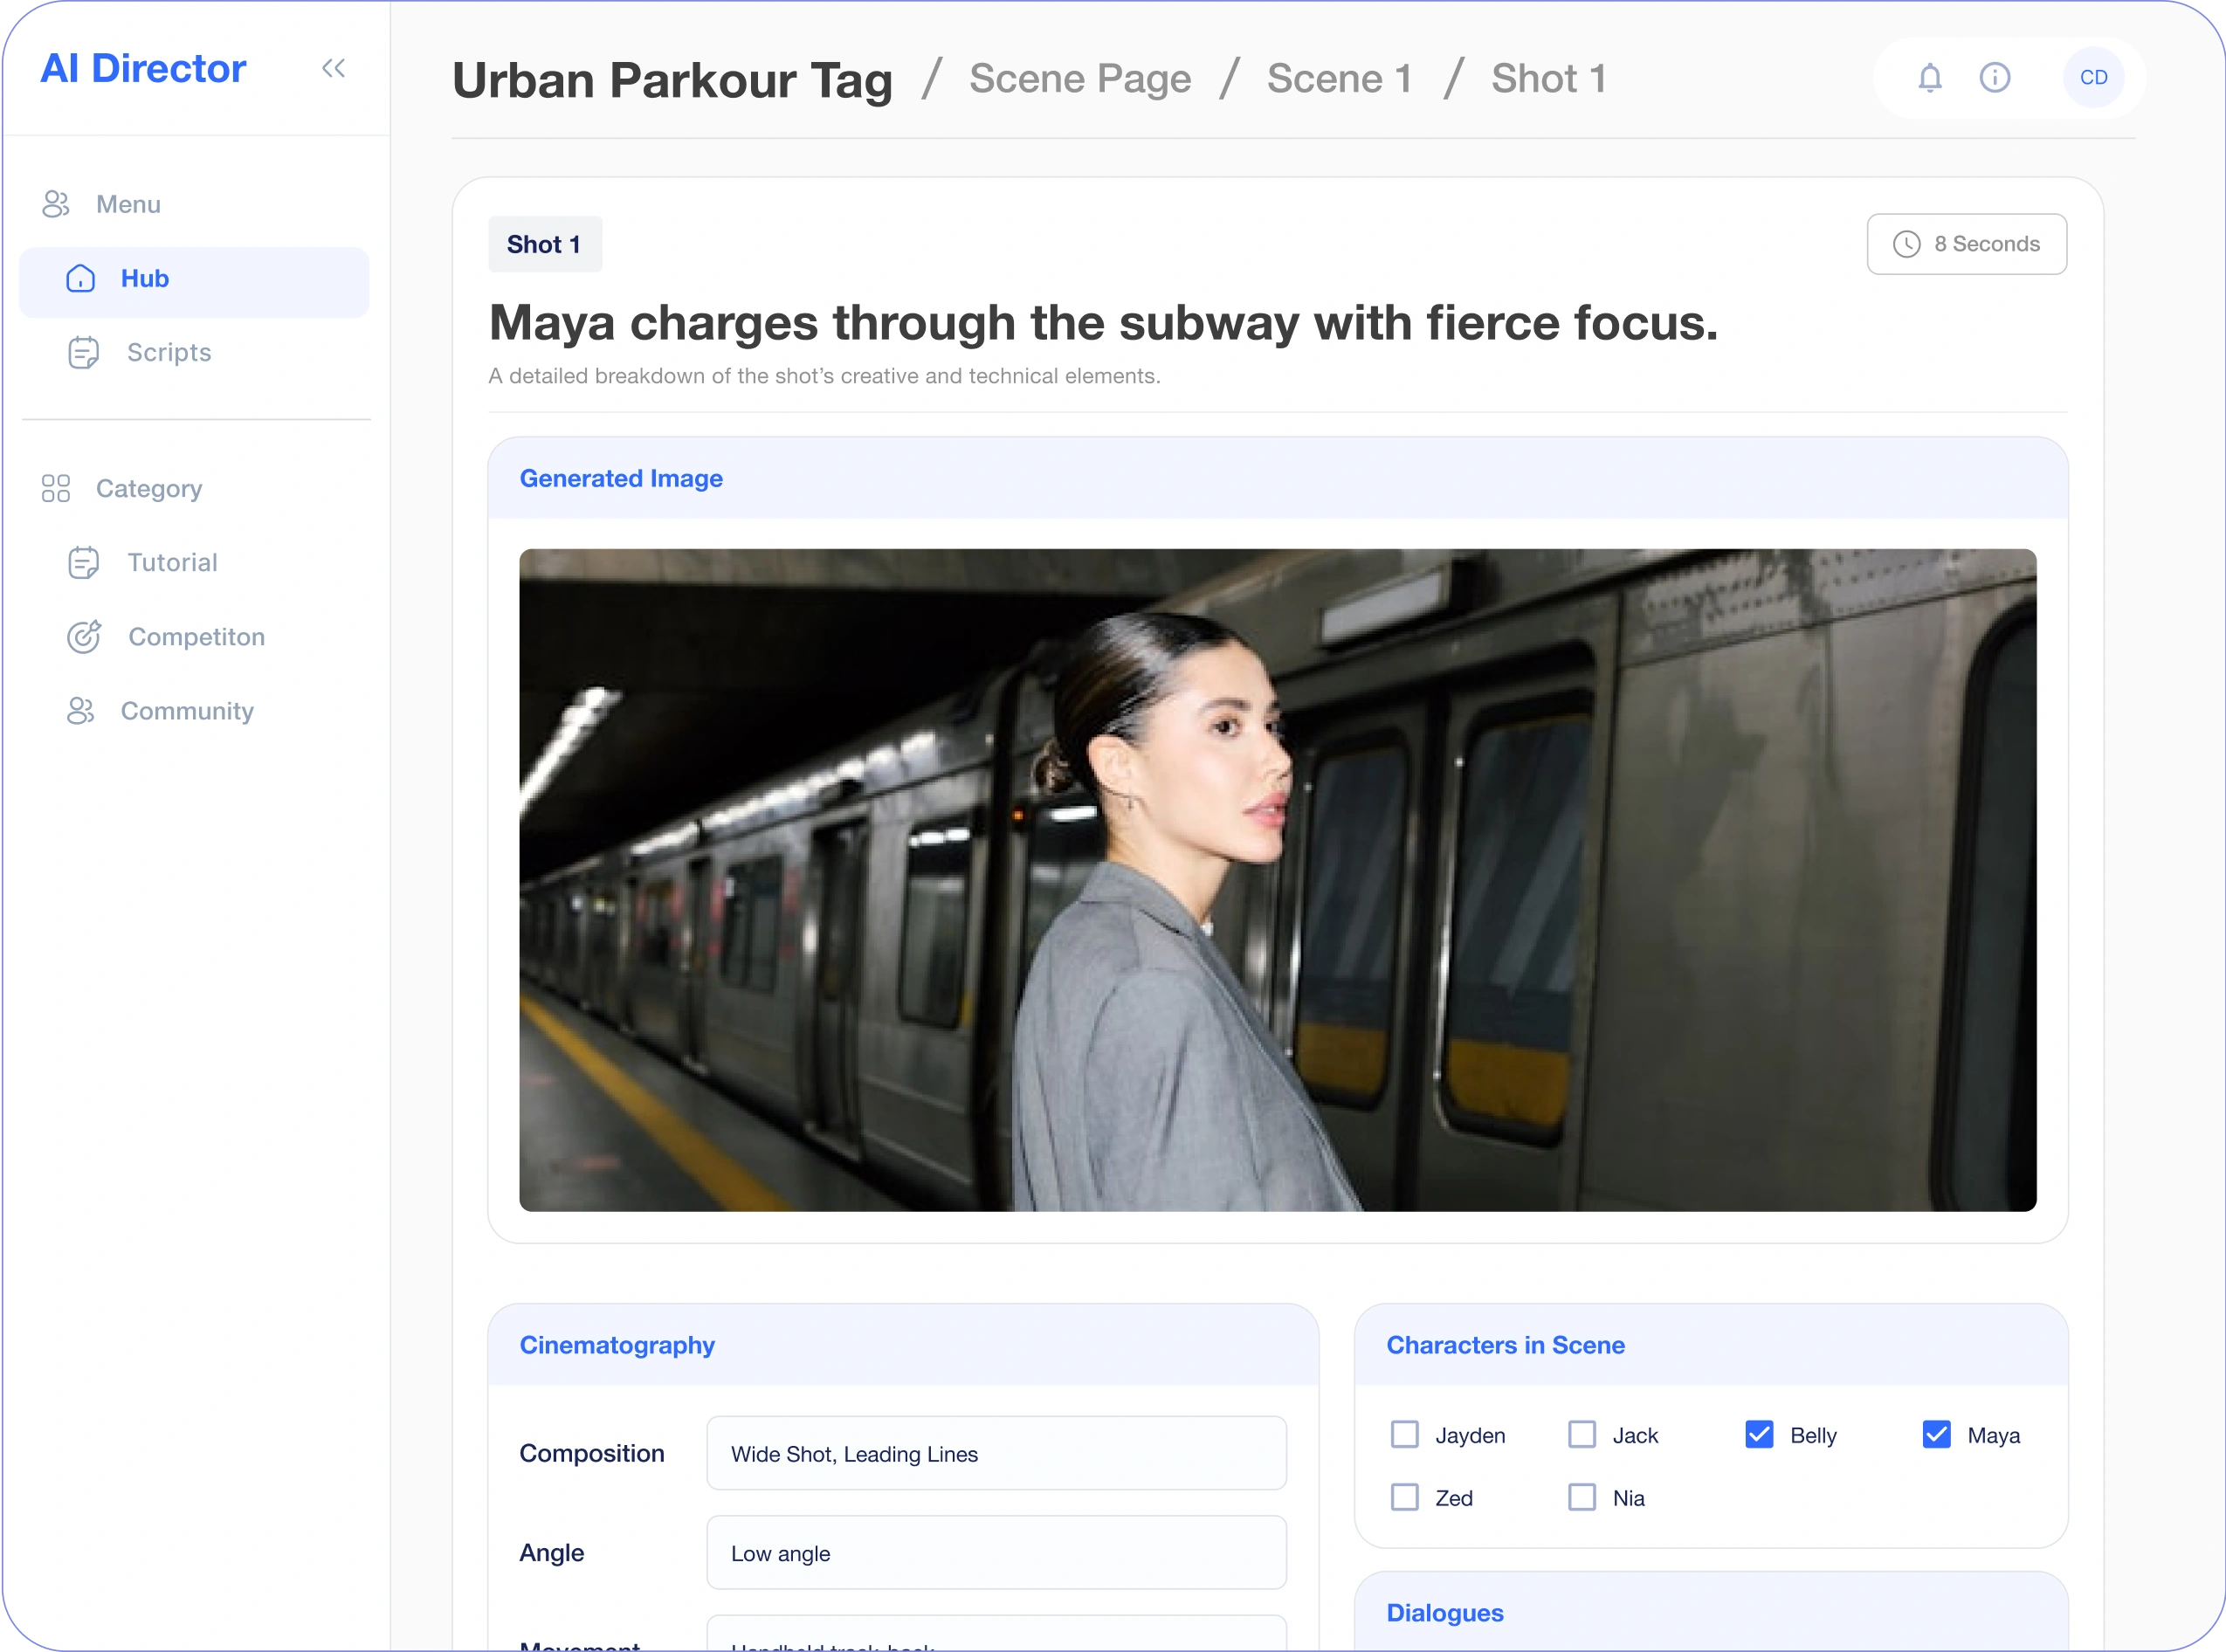Open notifications bell icon
Image resolution: width=2226 pixels, height=1652 pixels.
click(1930, 77)
